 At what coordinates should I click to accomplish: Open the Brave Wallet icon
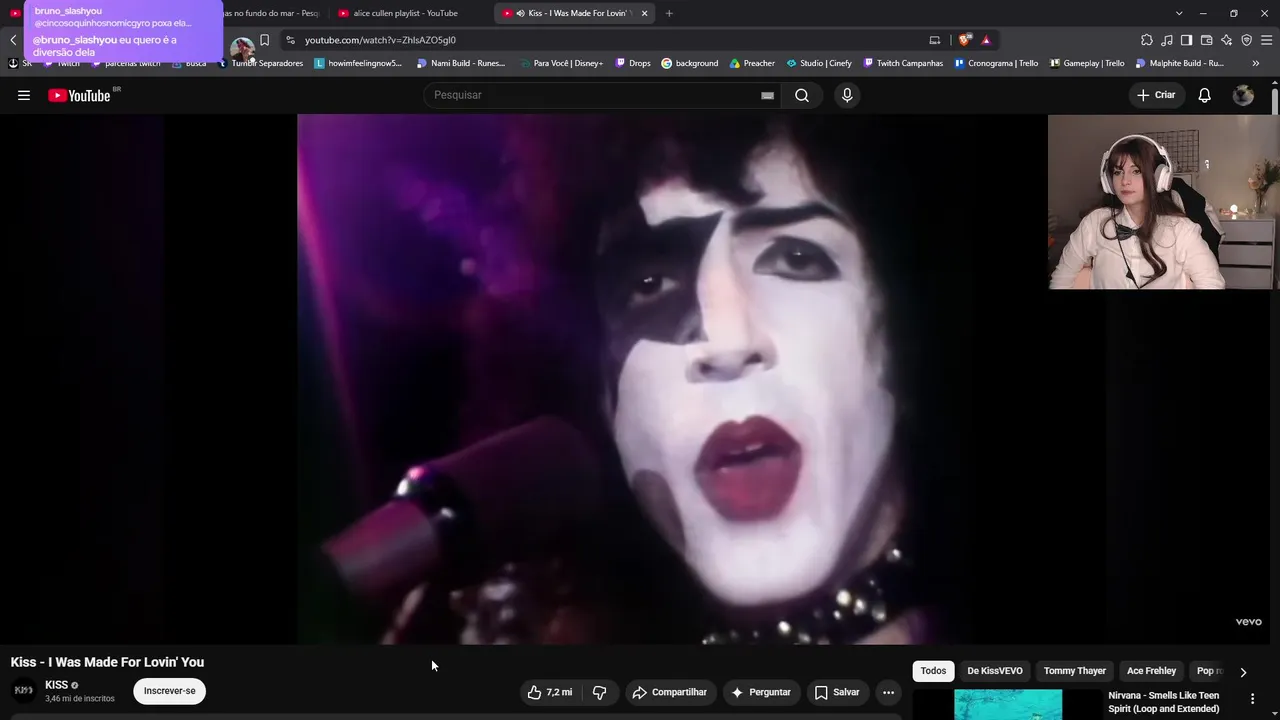click(x=1206, y=40)
